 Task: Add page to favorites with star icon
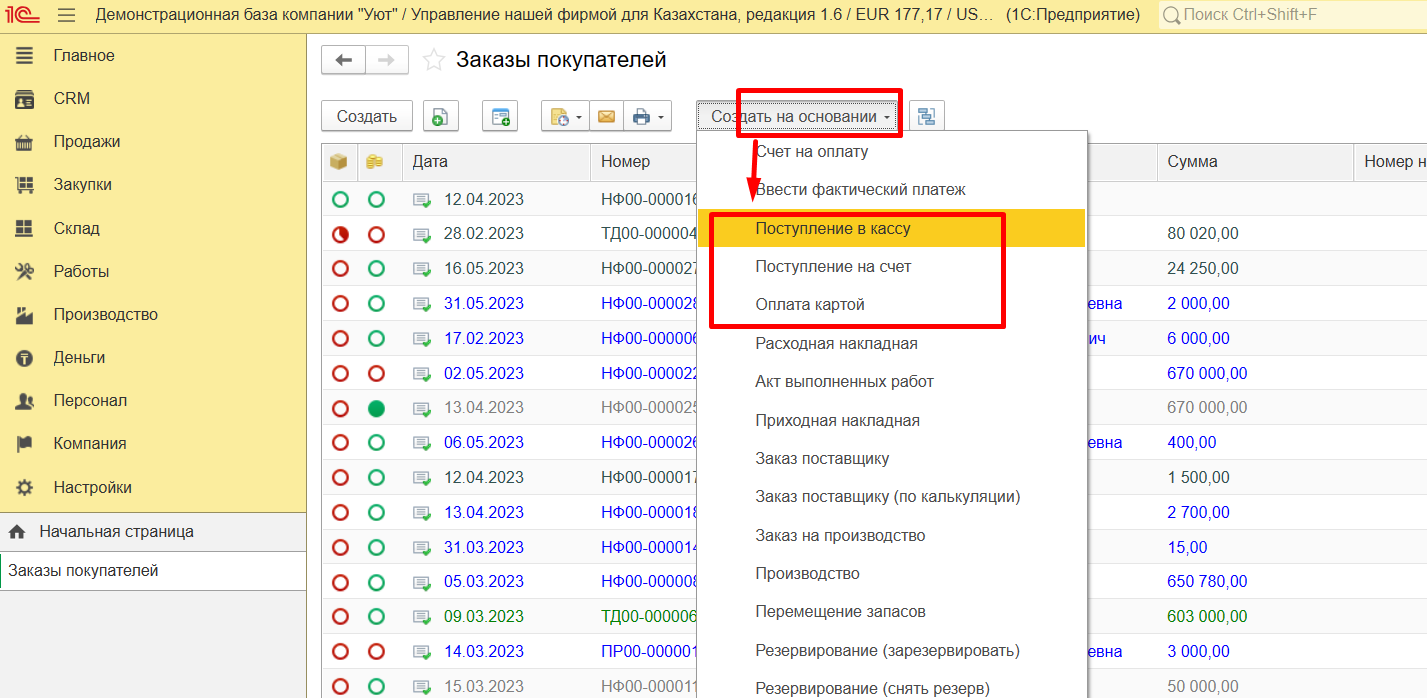pos(433,61)
